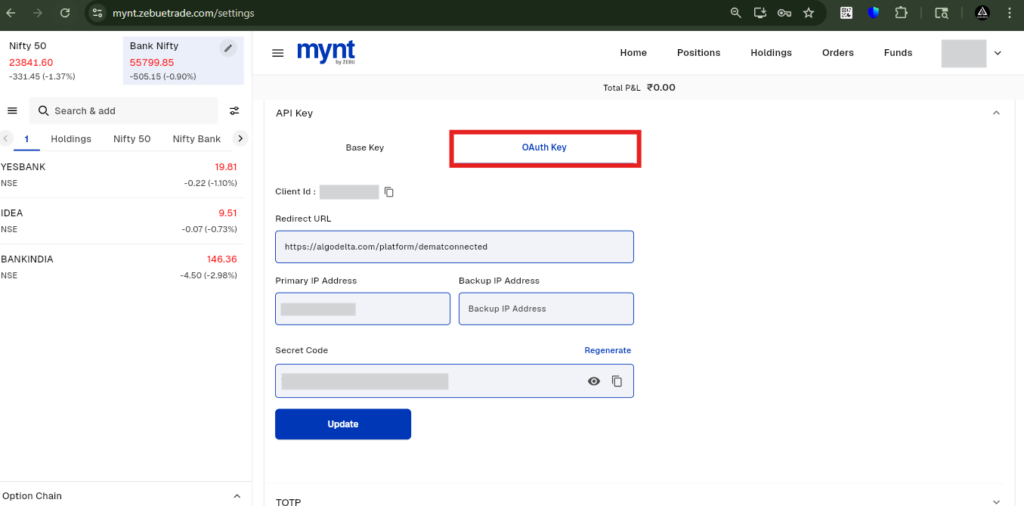Select the OAuth Key tab
1024x506 pixels.
click(544, 148)
